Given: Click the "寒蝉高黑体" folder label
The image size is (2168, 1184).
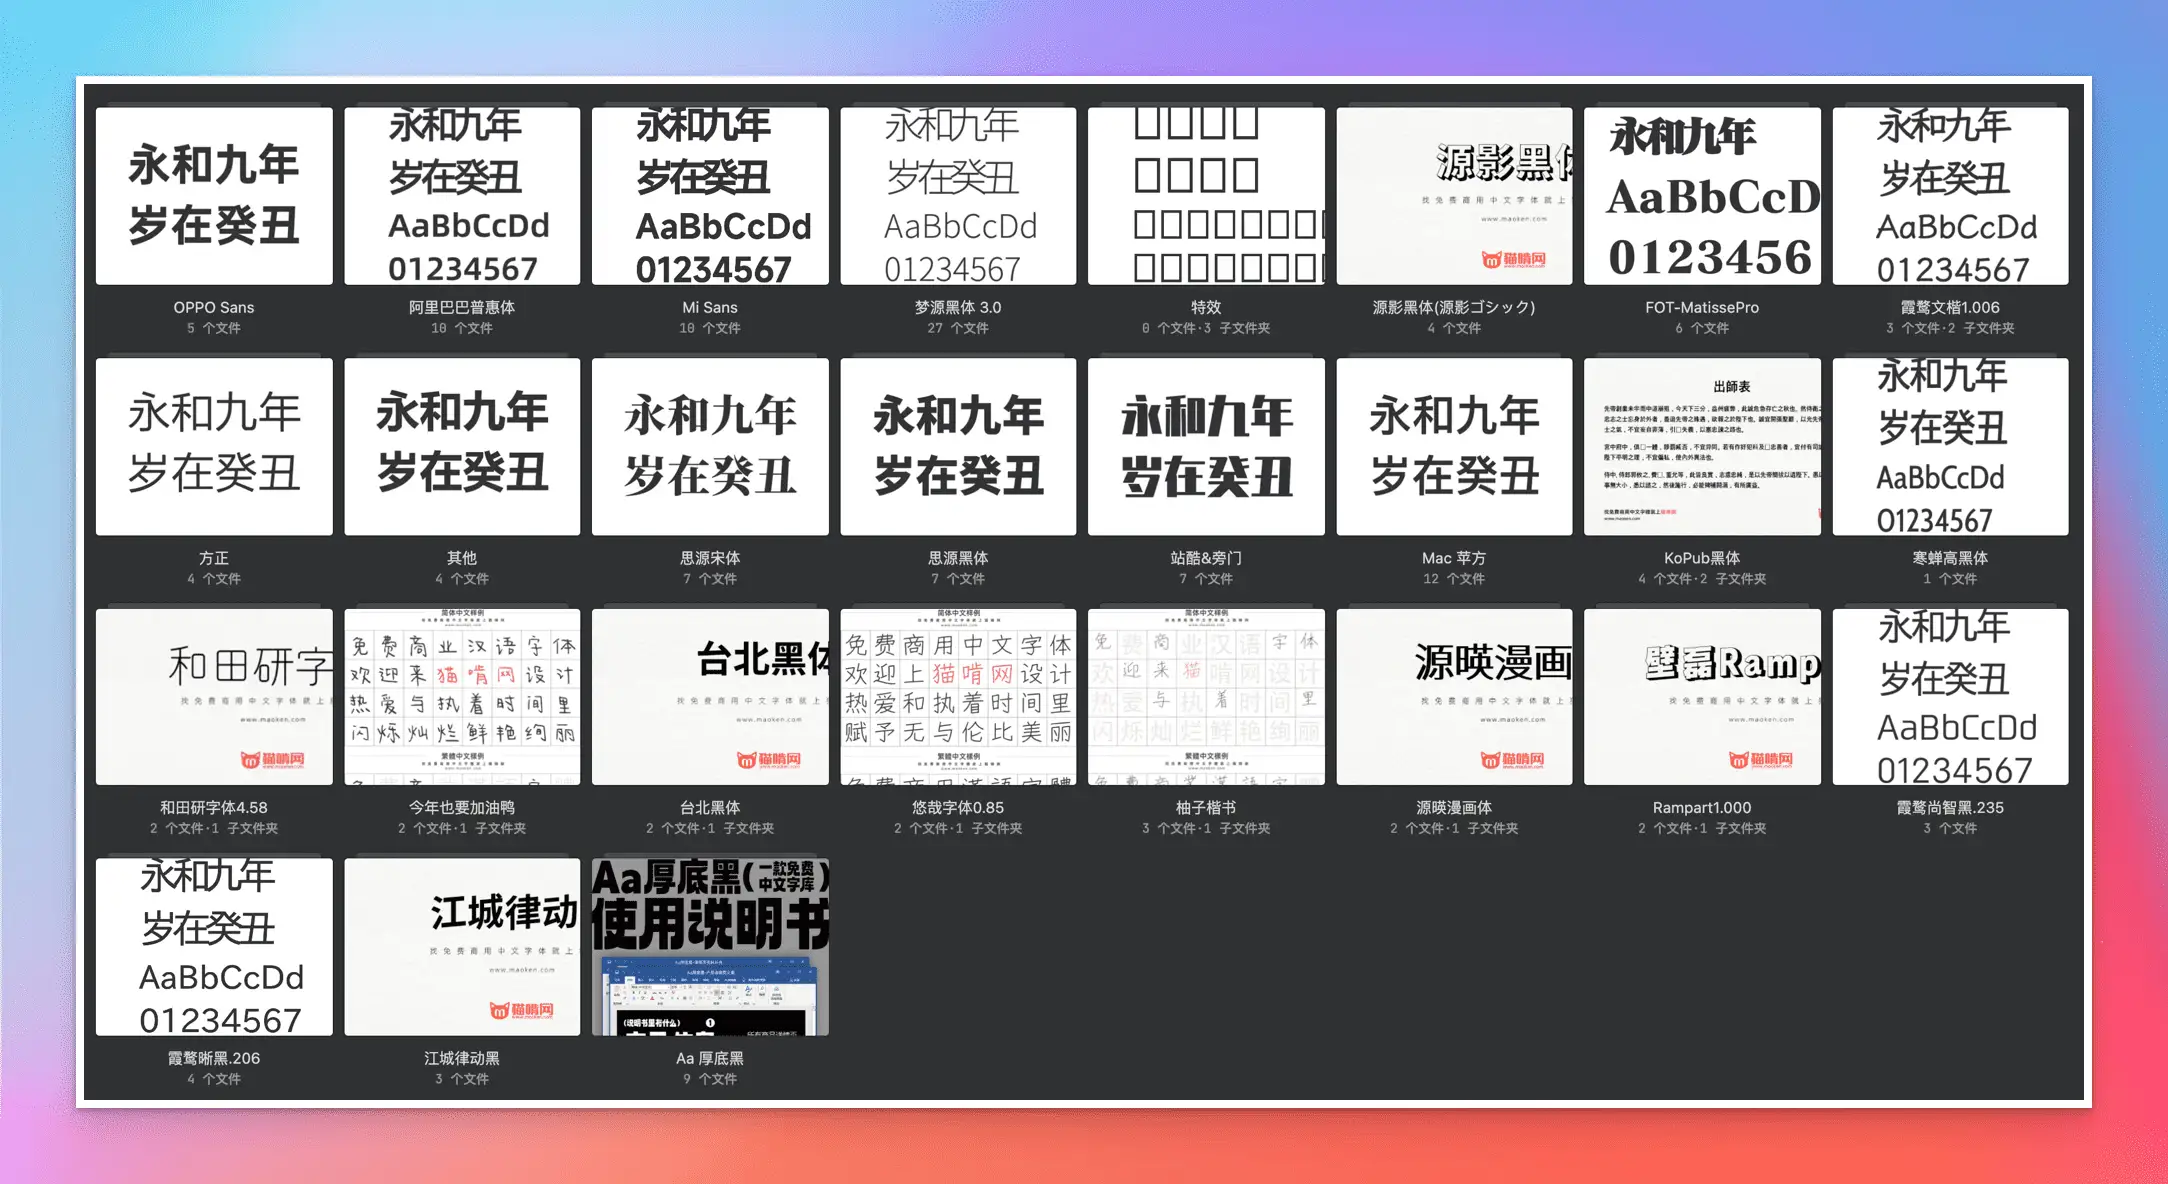Looking at the screenshot, I should [x=1950, y=558].
